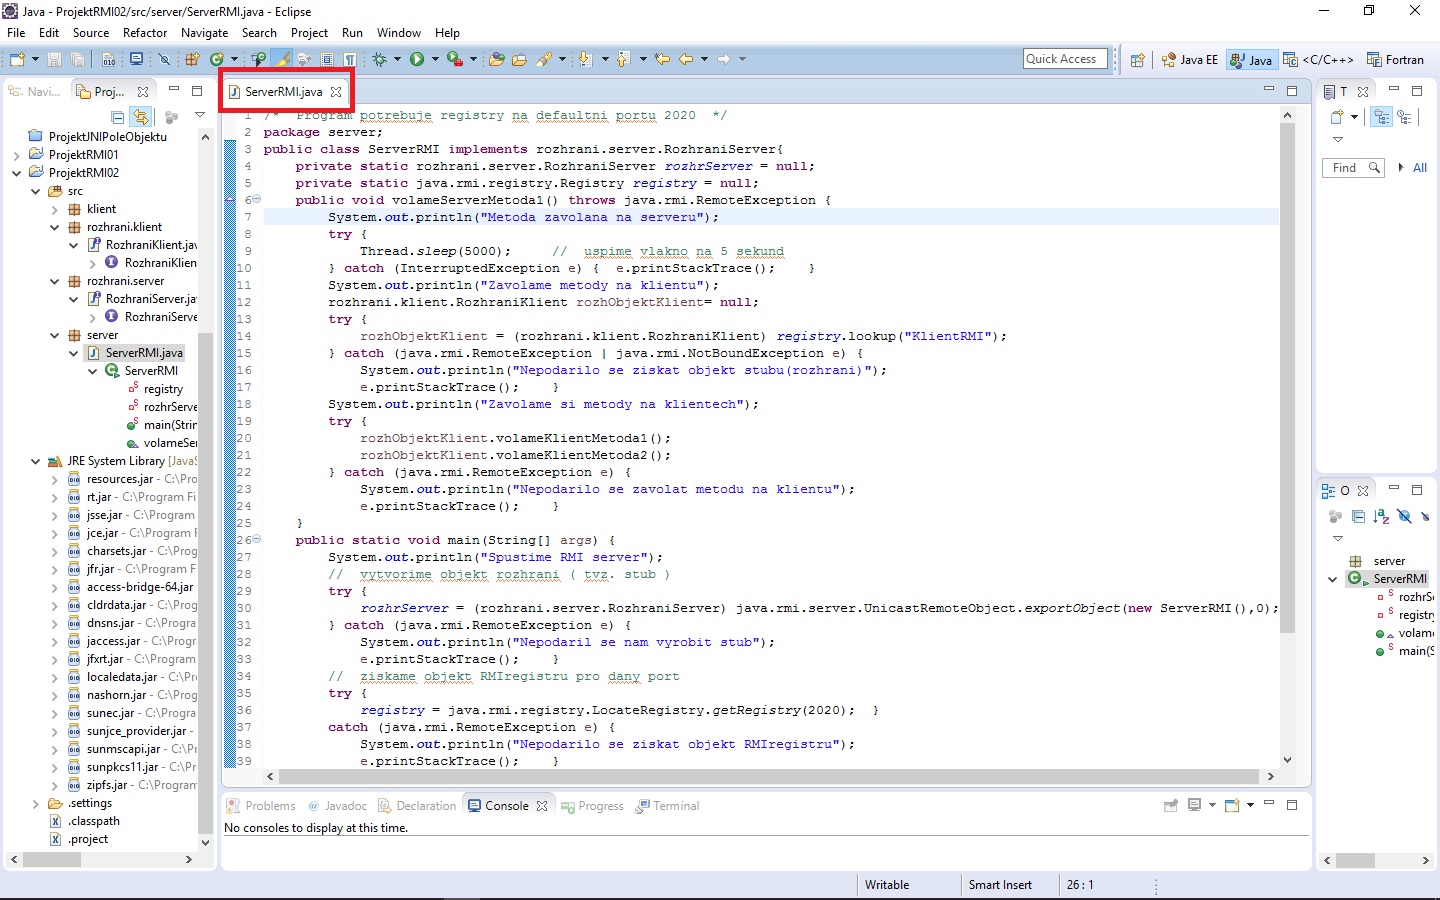This screenshot has width=1440, height=900.
Task: Expand the klient package in the tree
Action: point(54,209)
